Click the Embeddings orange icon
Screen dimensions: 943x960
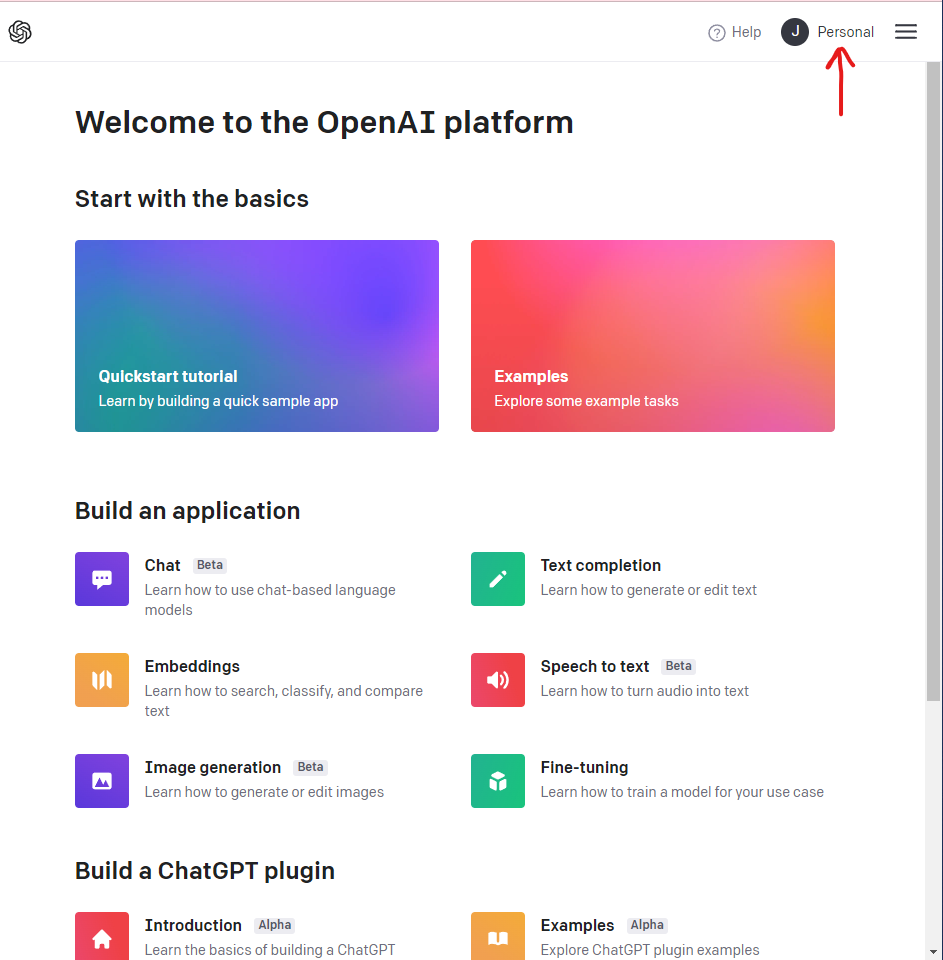[102, 680]
